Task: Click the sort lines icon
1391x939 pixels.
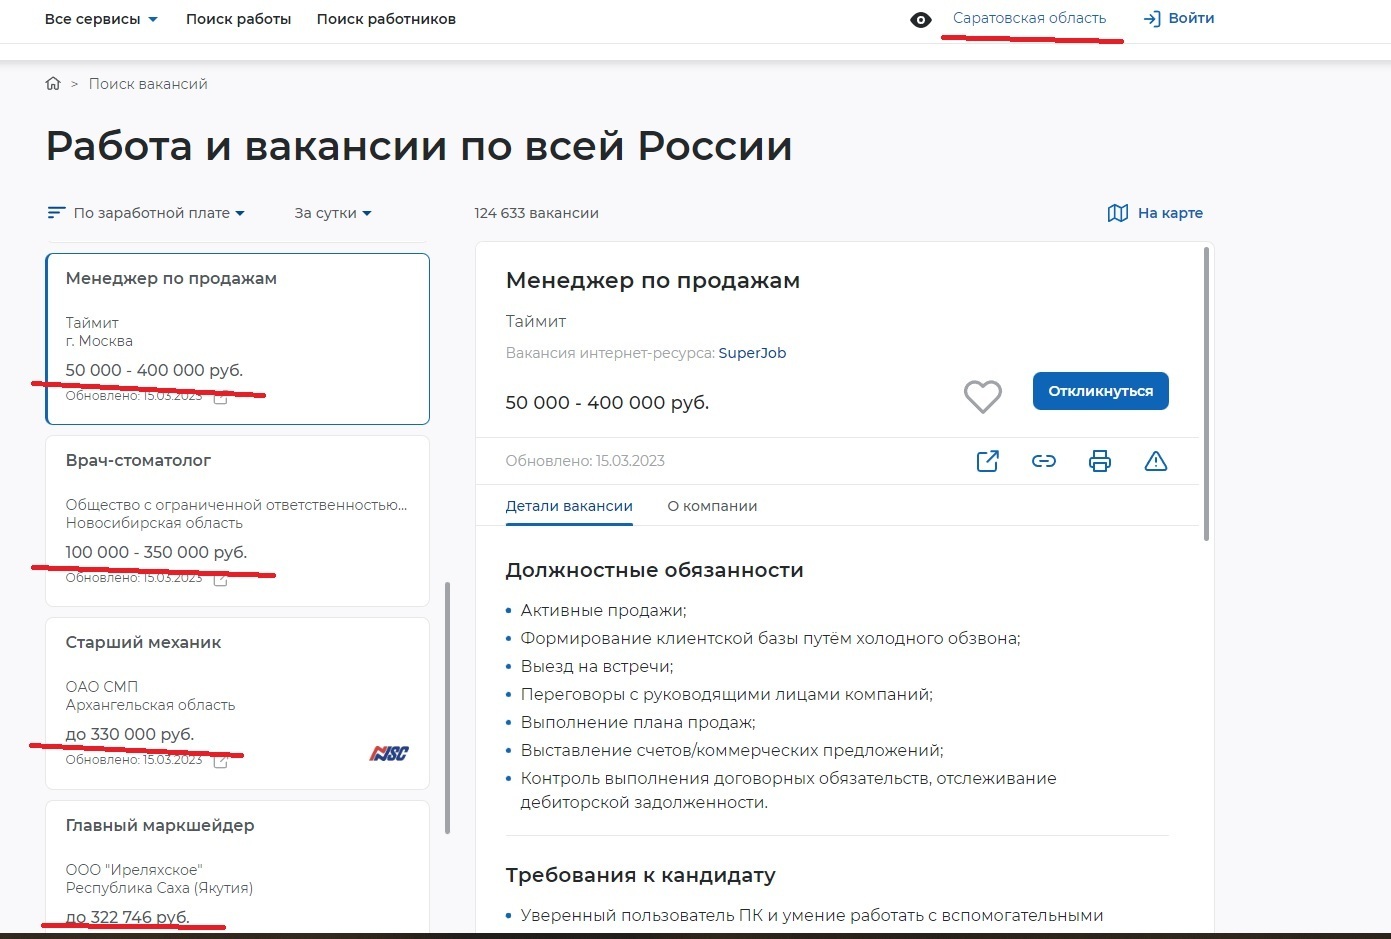Action: [56, 213]
